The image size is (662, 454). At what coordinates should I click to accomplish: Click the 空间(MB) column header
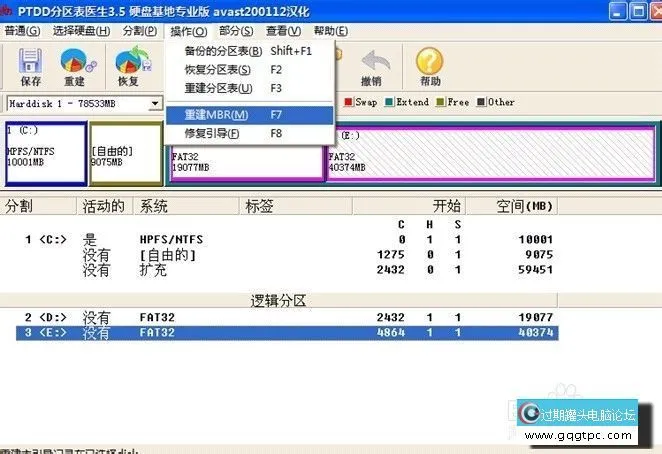(x=512, y=206)
